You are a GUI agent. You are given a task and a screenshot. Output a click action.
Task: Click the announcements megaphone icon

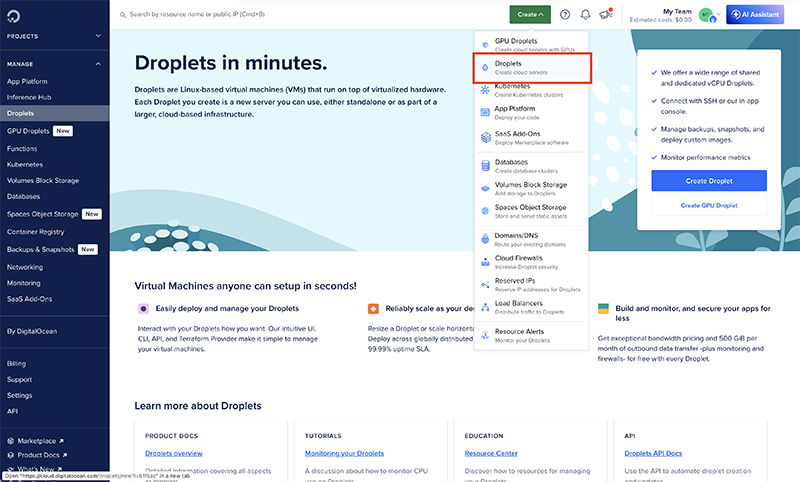pyautogui.click(x=604, y=15)
